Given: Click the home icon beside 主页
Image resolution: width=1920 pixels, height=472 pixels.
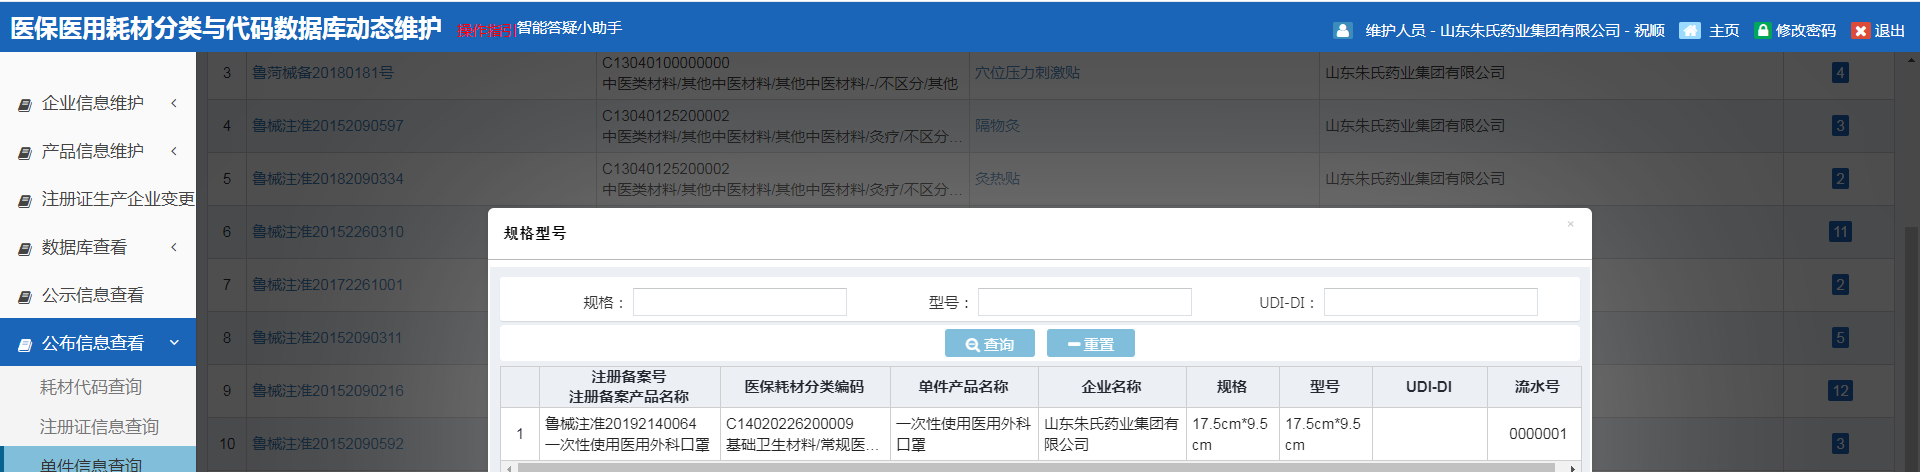Looking at the screenshot, I should [1689, 31].
